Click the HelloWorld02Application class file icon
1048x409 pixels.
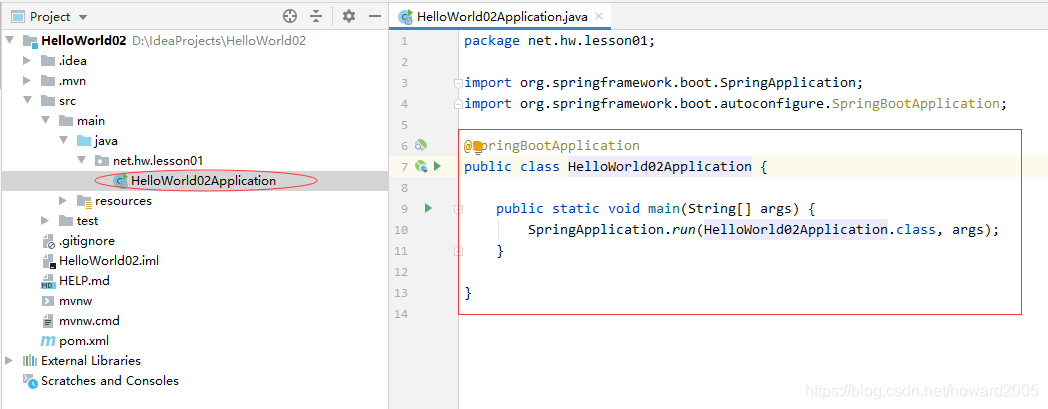pos(120,180)
